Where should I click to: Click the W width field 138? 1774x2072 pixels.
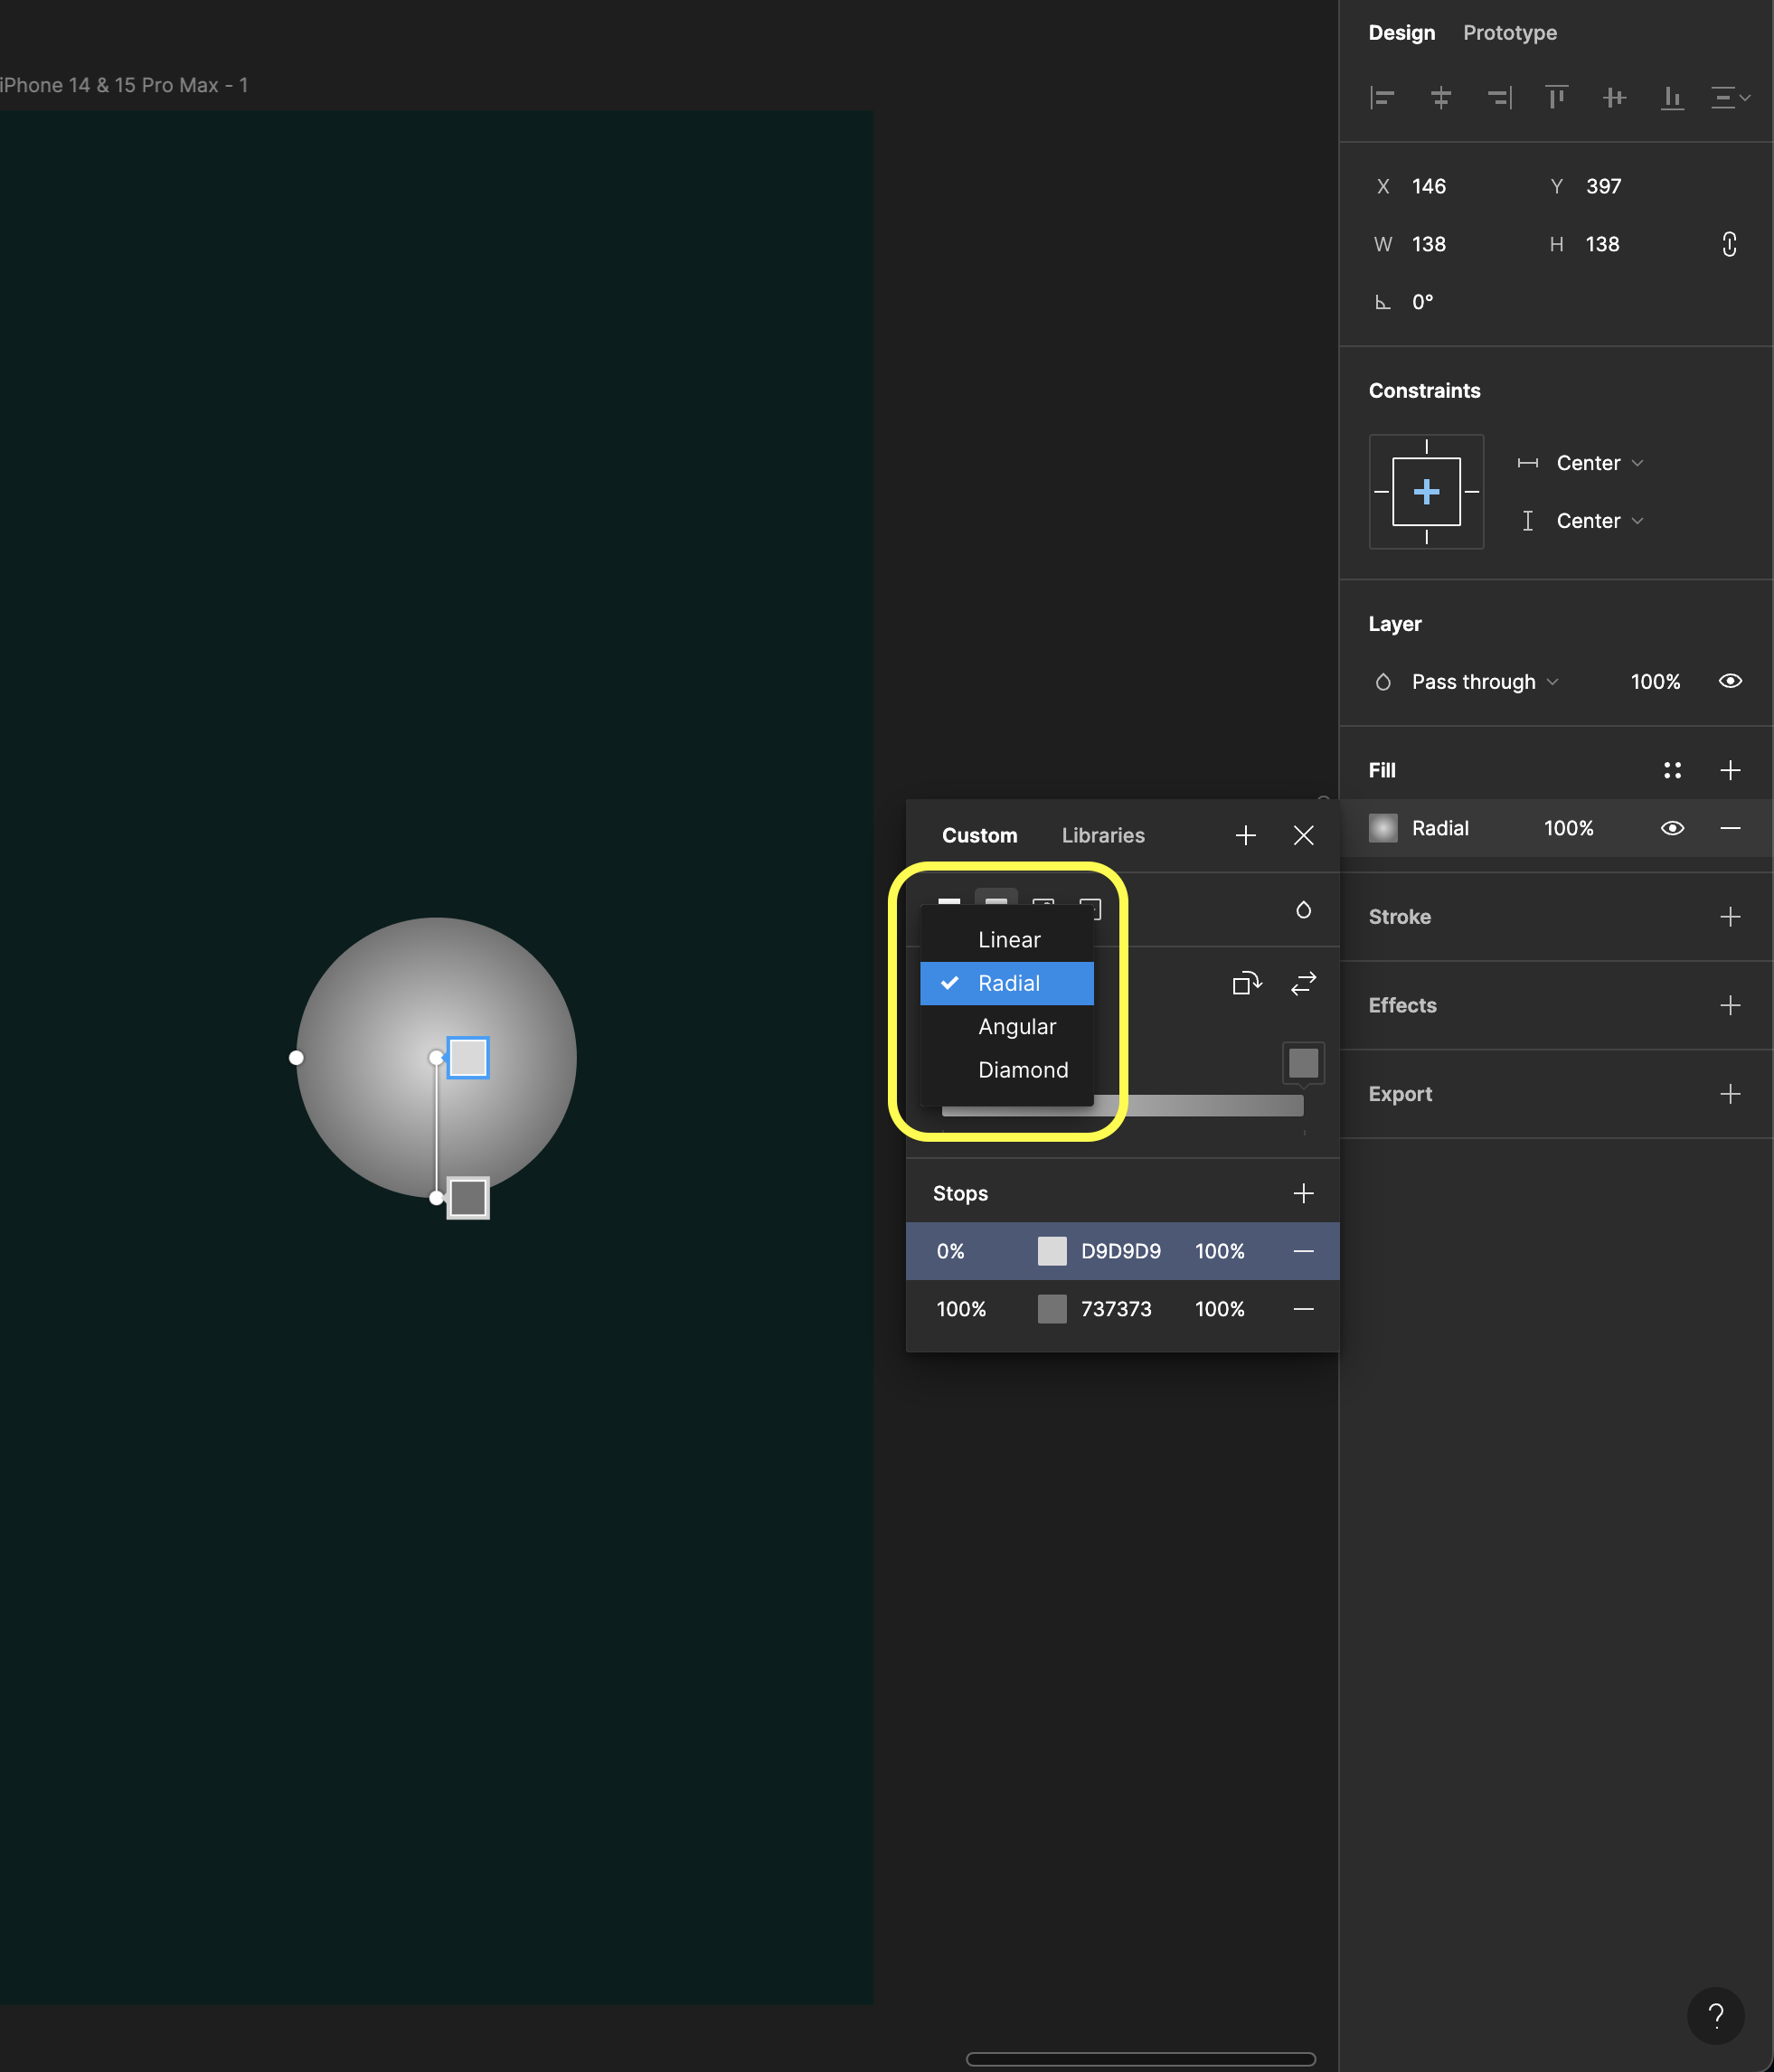[x=1429, y=244]
